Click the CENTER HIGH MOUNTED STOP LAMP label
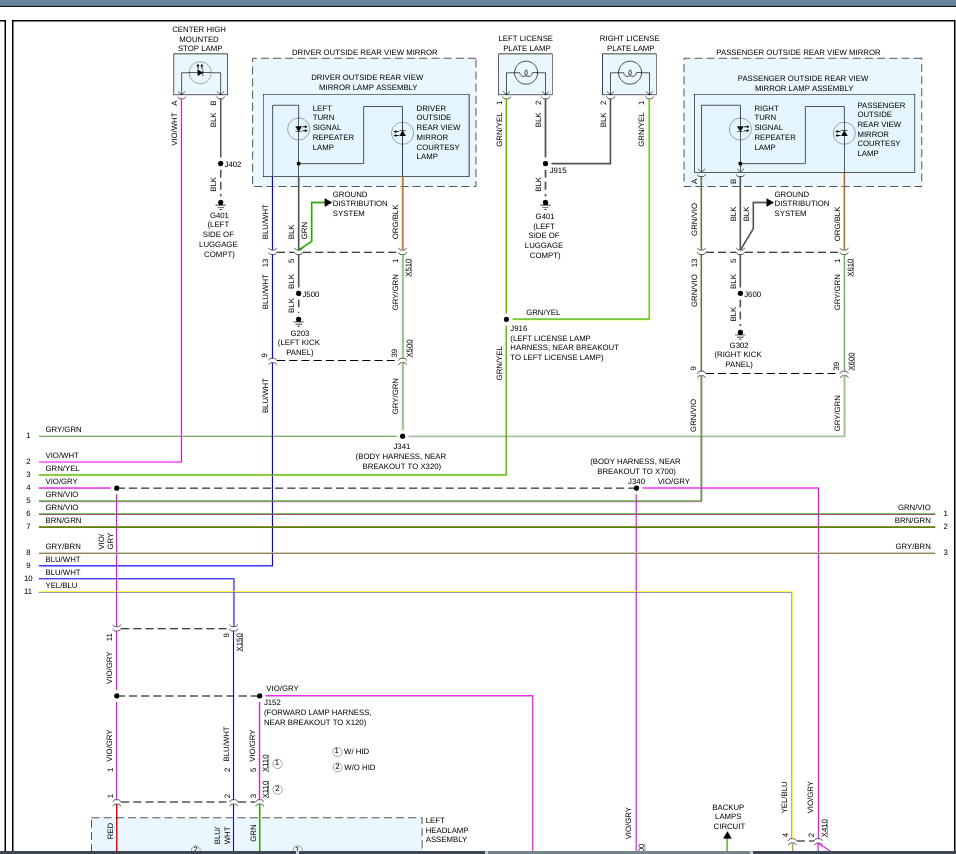Image resolution: width=956 pixels, height=854 pixels. pyautogui.click(x=199, y=38)
